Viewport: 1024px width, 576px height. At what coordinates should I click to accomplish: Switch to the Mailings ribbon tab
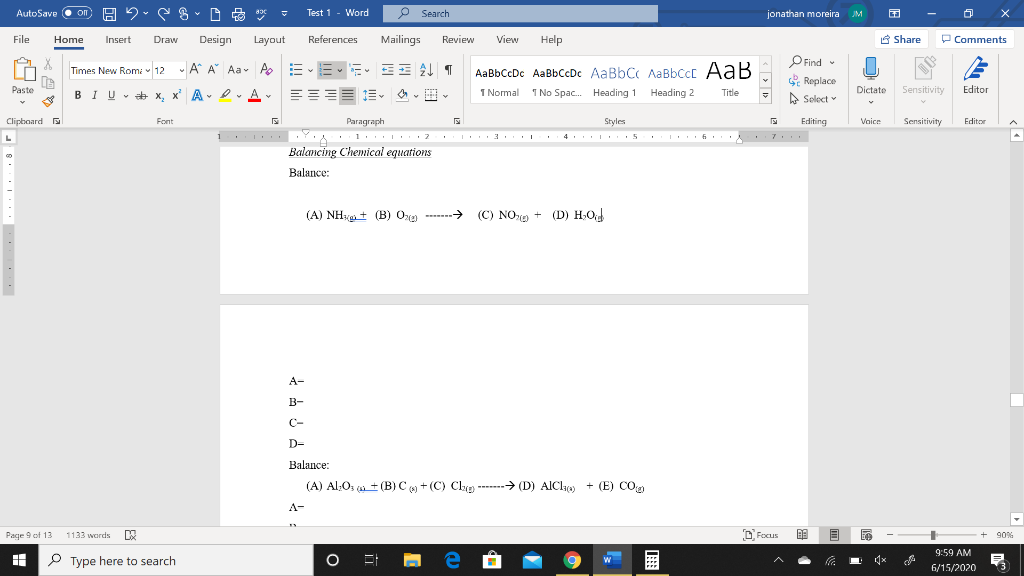400,40
